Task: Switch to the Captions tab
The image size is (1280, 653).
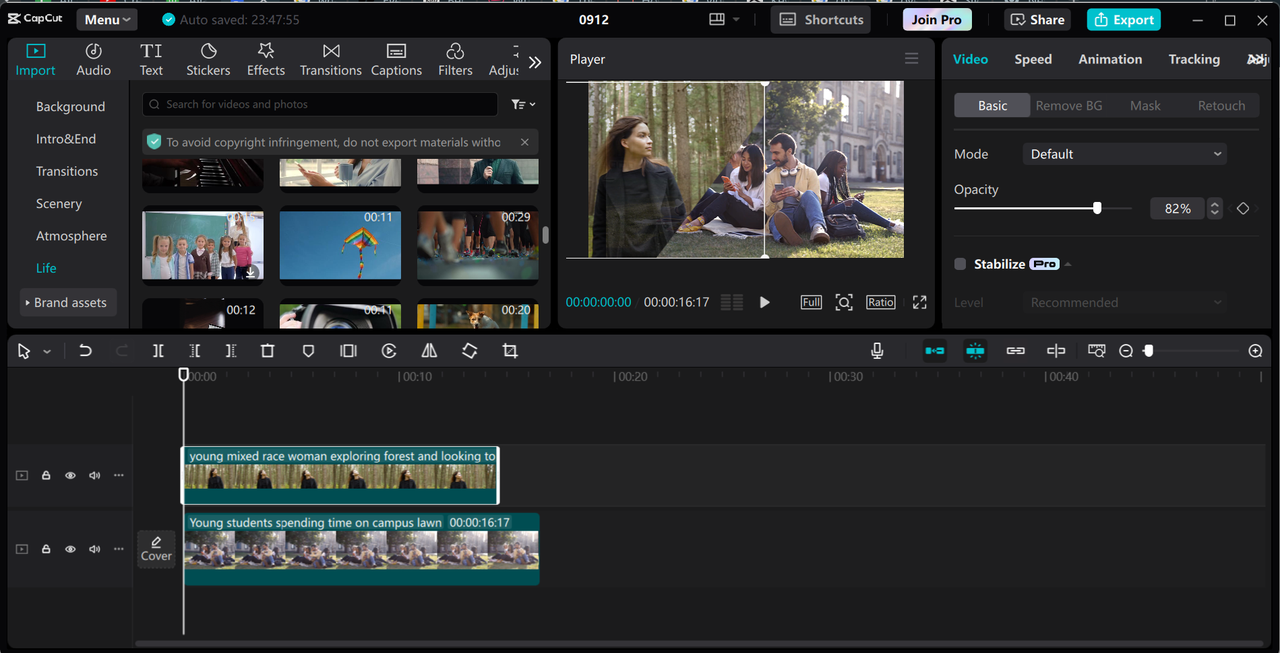Action: tap(396, 60)
